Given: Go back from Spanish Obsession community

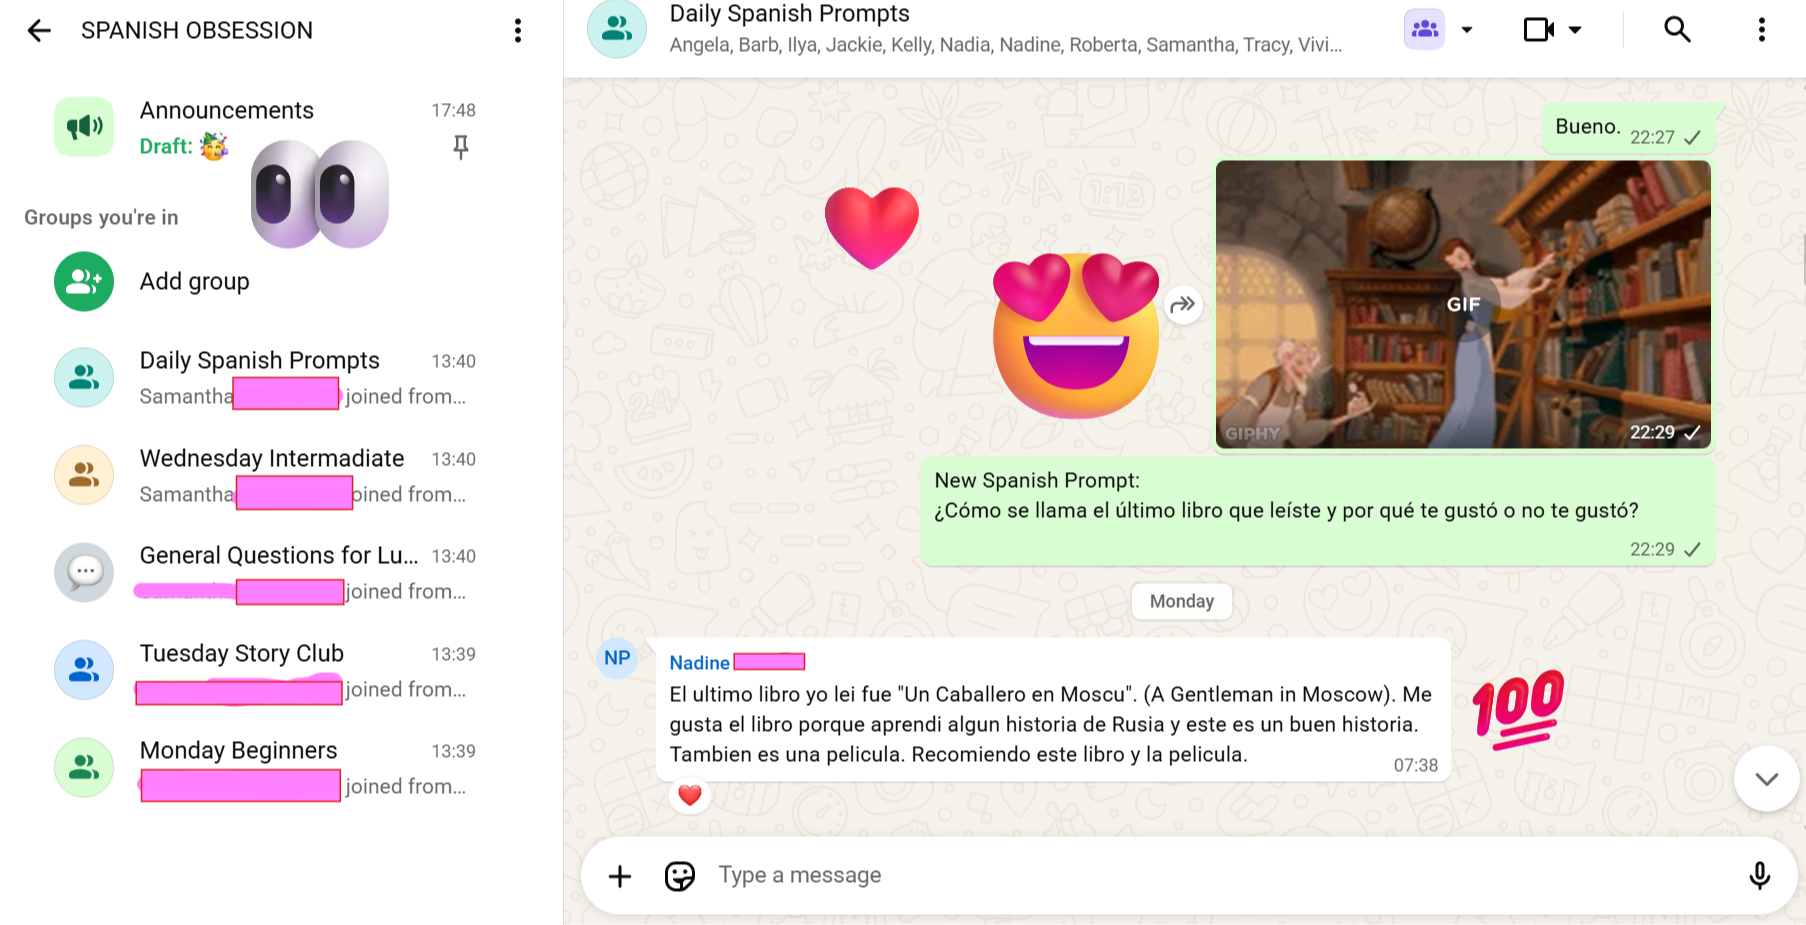Looking at the screenshot, I should [x=39, y=31].
